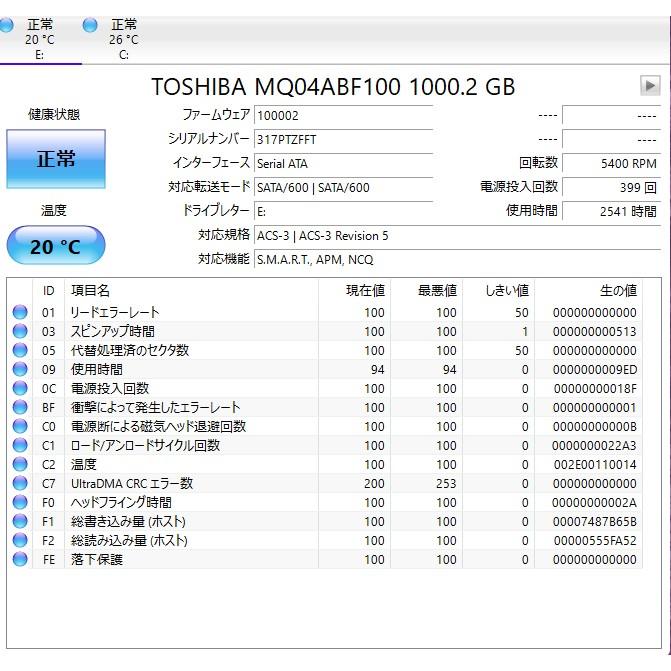
Task: Click the 20 °C temperature button
Action: click(56, 246)
